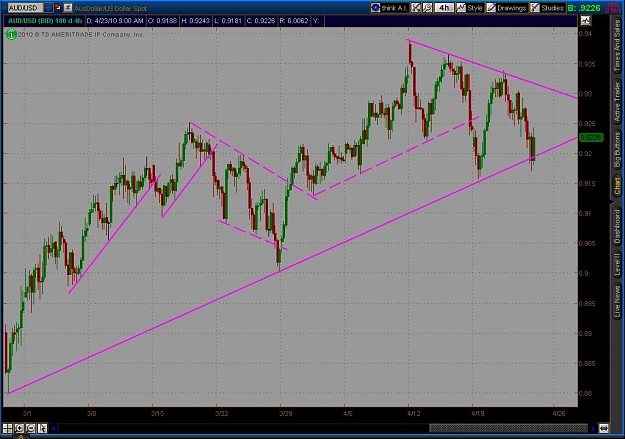
Task: Click the crosshair expand icon in the toolbar
Action: [x=416, y=8]
